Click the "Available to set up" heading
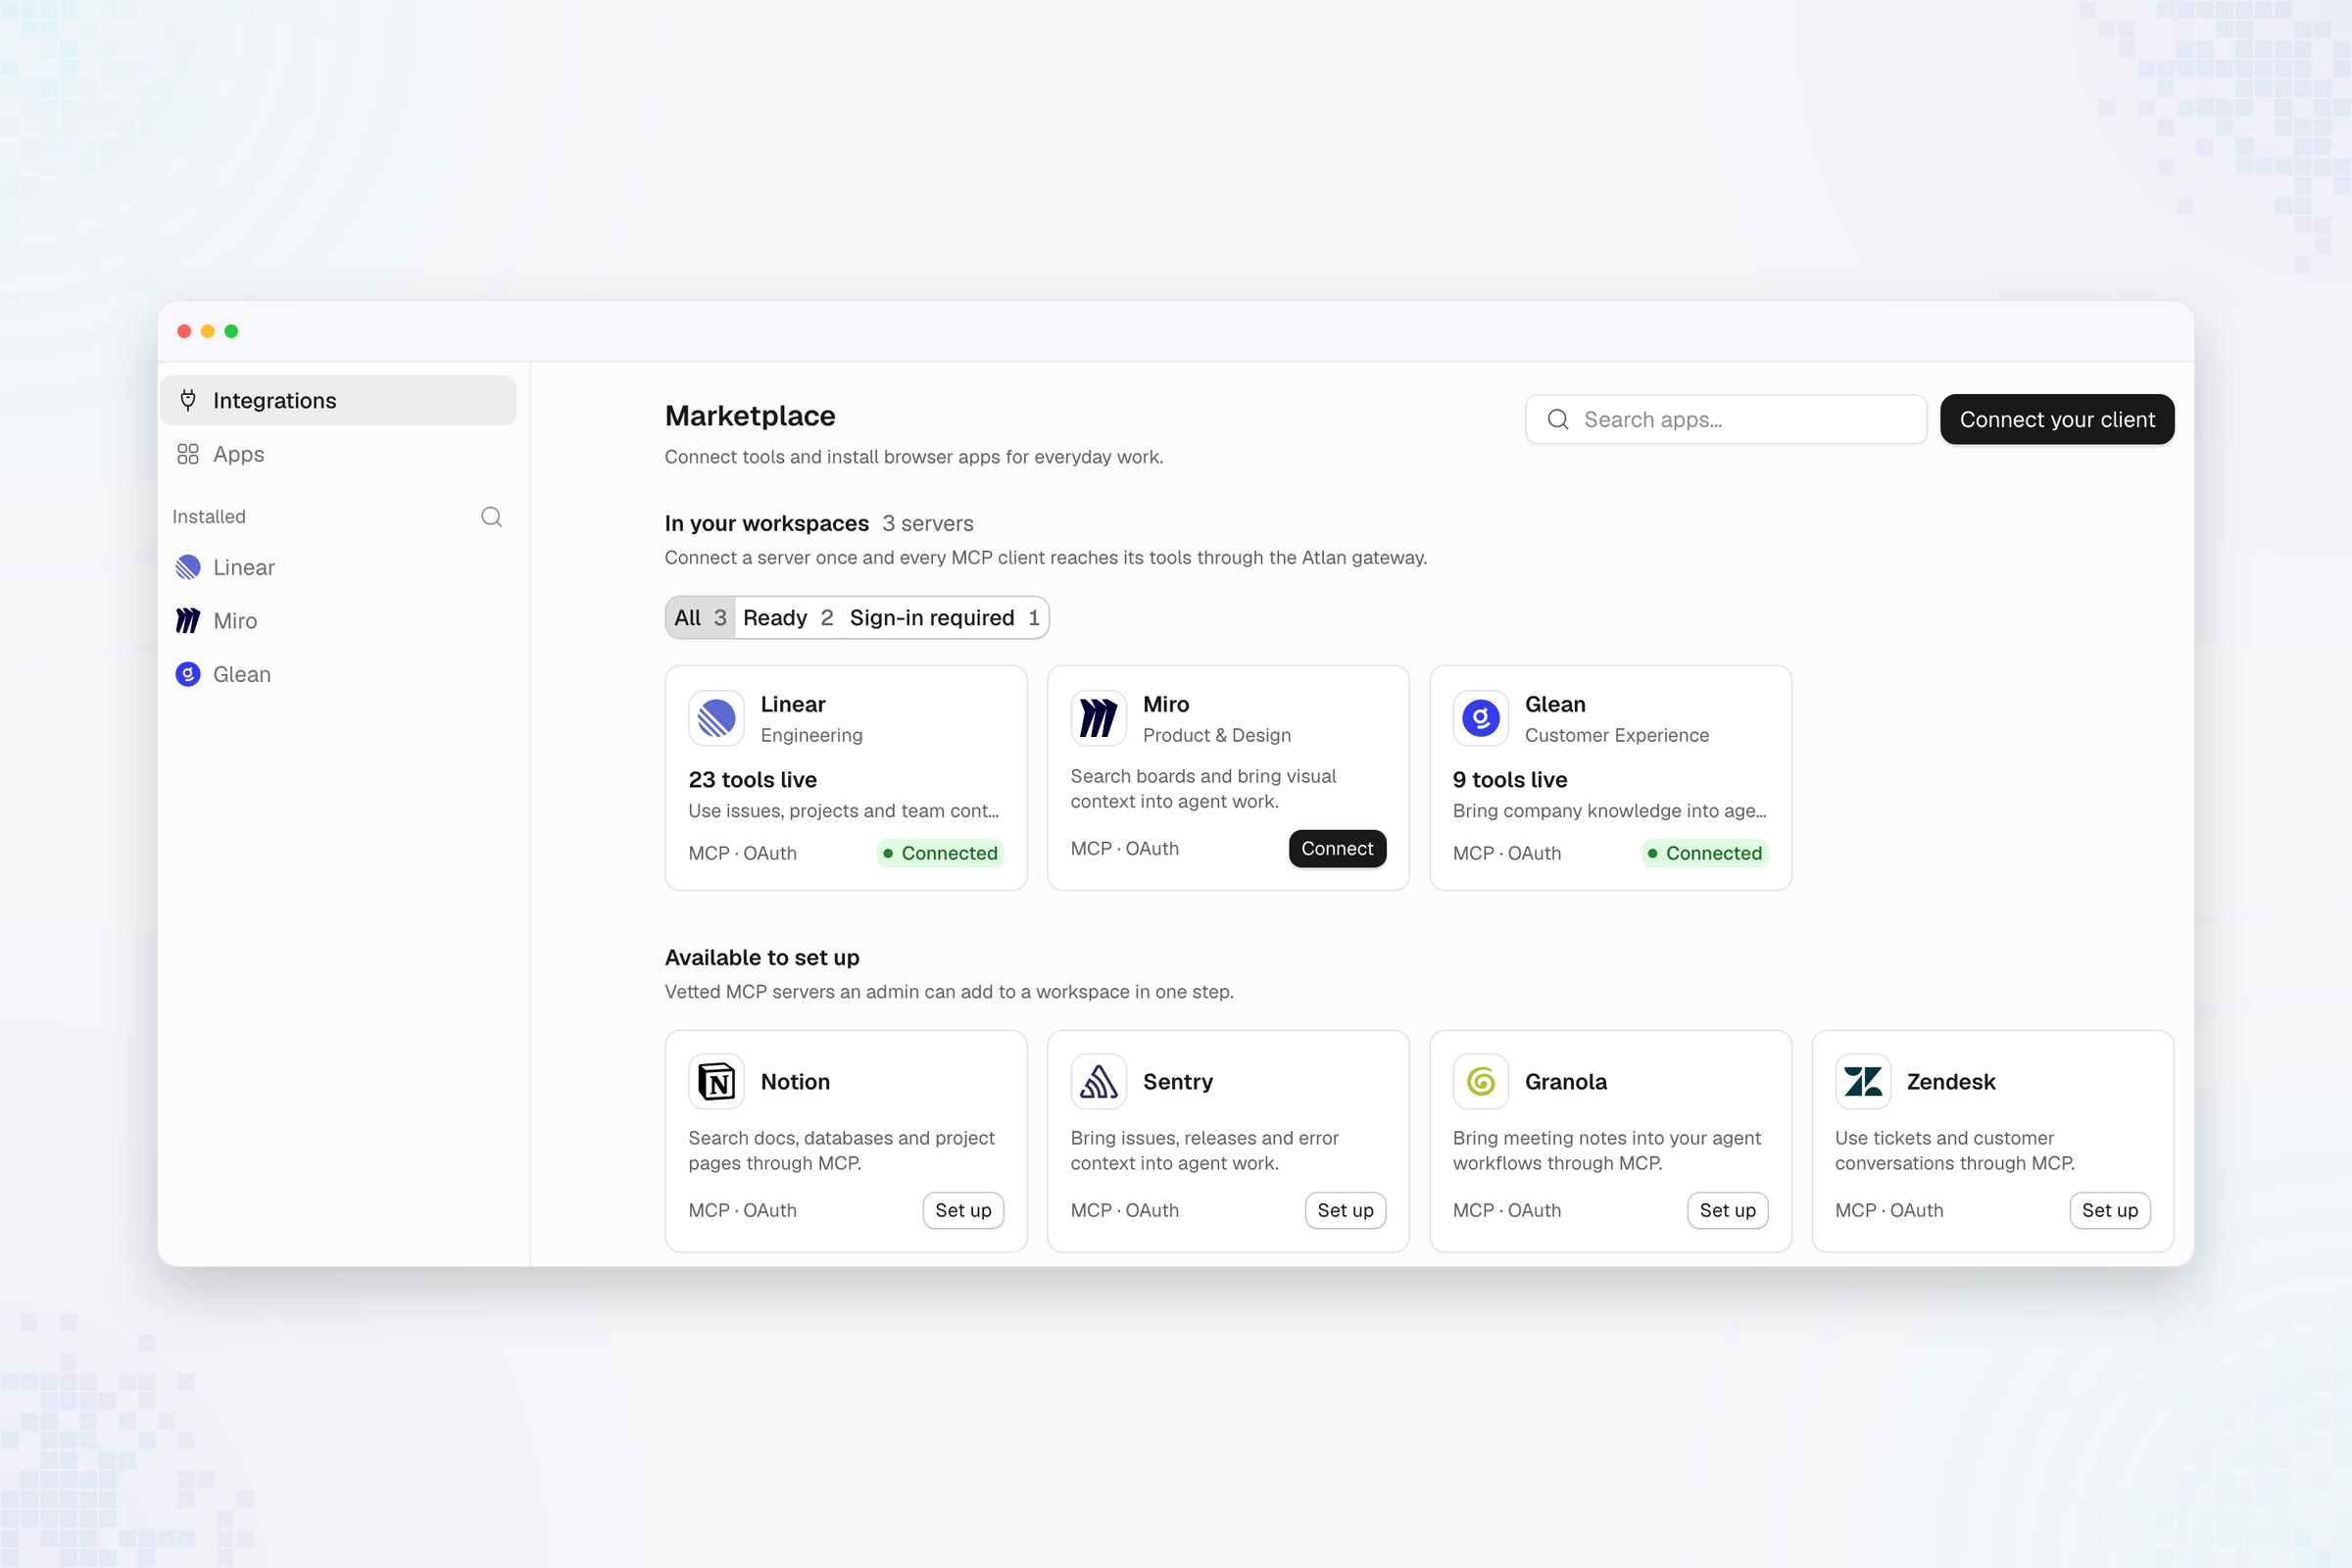Screen dimensions: 2352x1568 point(762,957)
